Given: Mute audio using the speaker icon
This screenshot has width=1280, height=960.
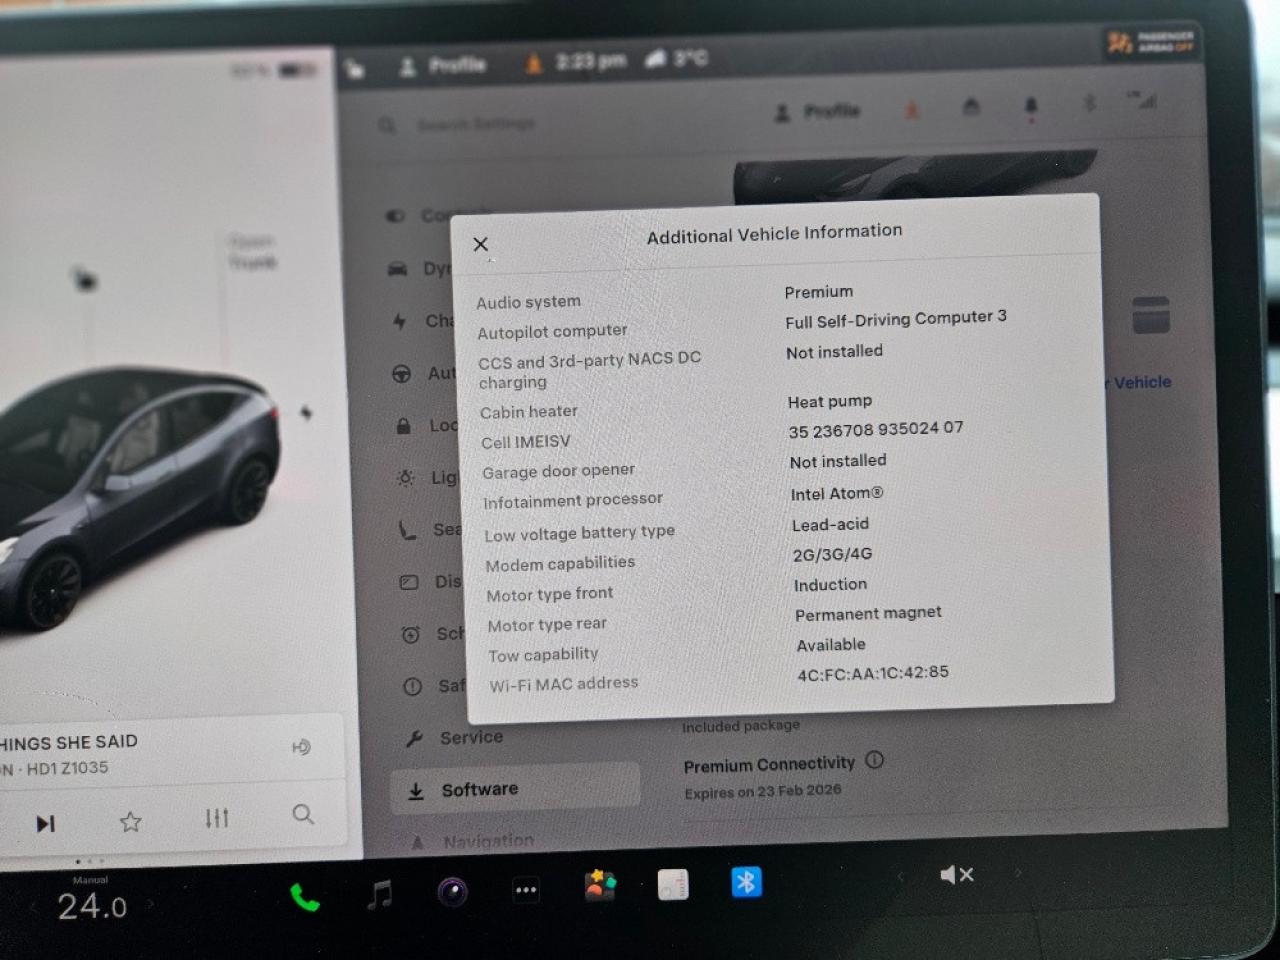Looking at the screenshot, I should pyautogui.click(x=957, y=874).
